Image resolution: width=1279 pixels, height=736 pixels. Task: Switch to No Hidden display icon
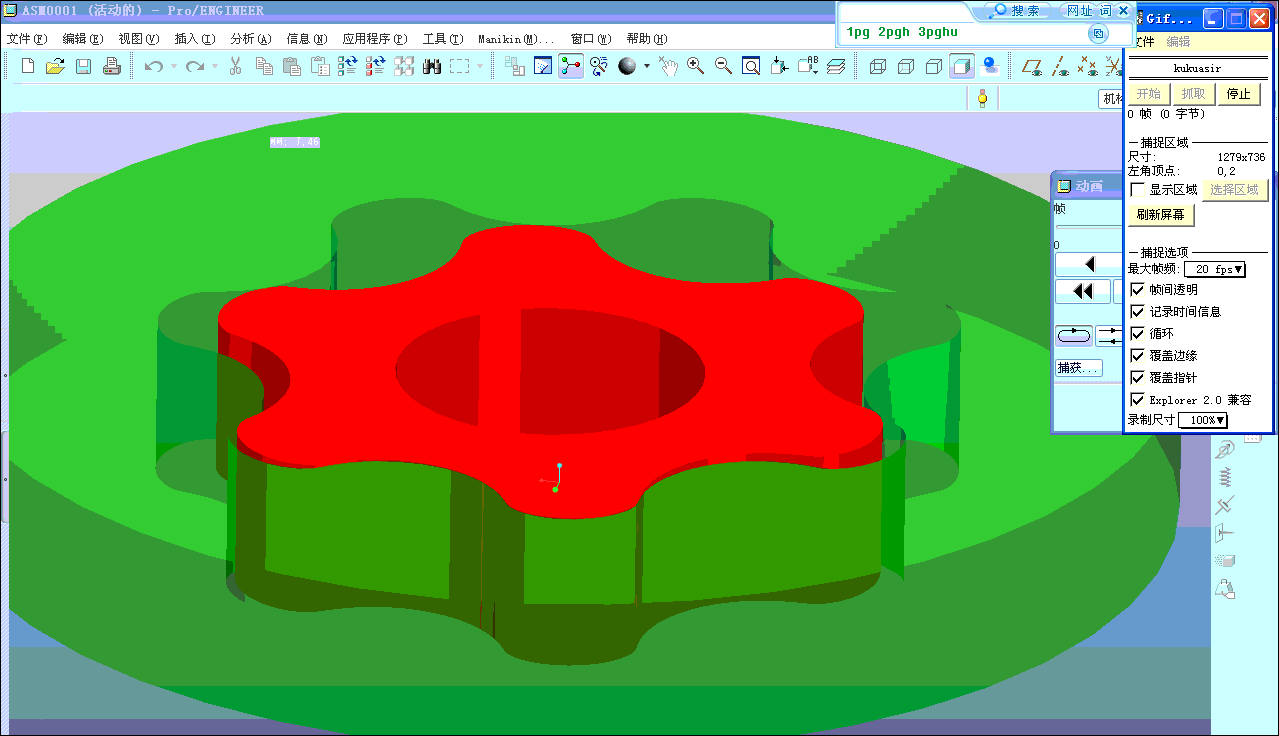pyautogui.click(x=934, y=66)
